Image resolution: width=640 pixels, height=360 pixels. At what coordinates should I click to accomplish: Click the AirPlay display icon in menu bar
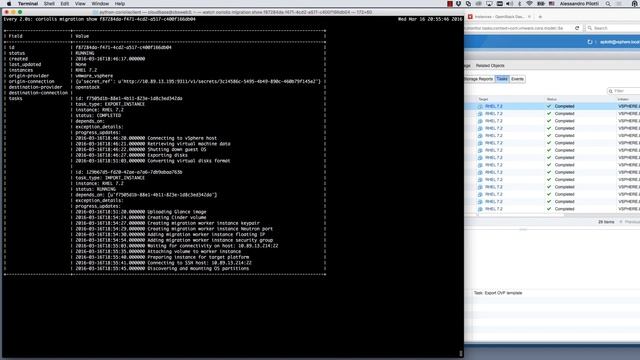(x=489, y=4)
